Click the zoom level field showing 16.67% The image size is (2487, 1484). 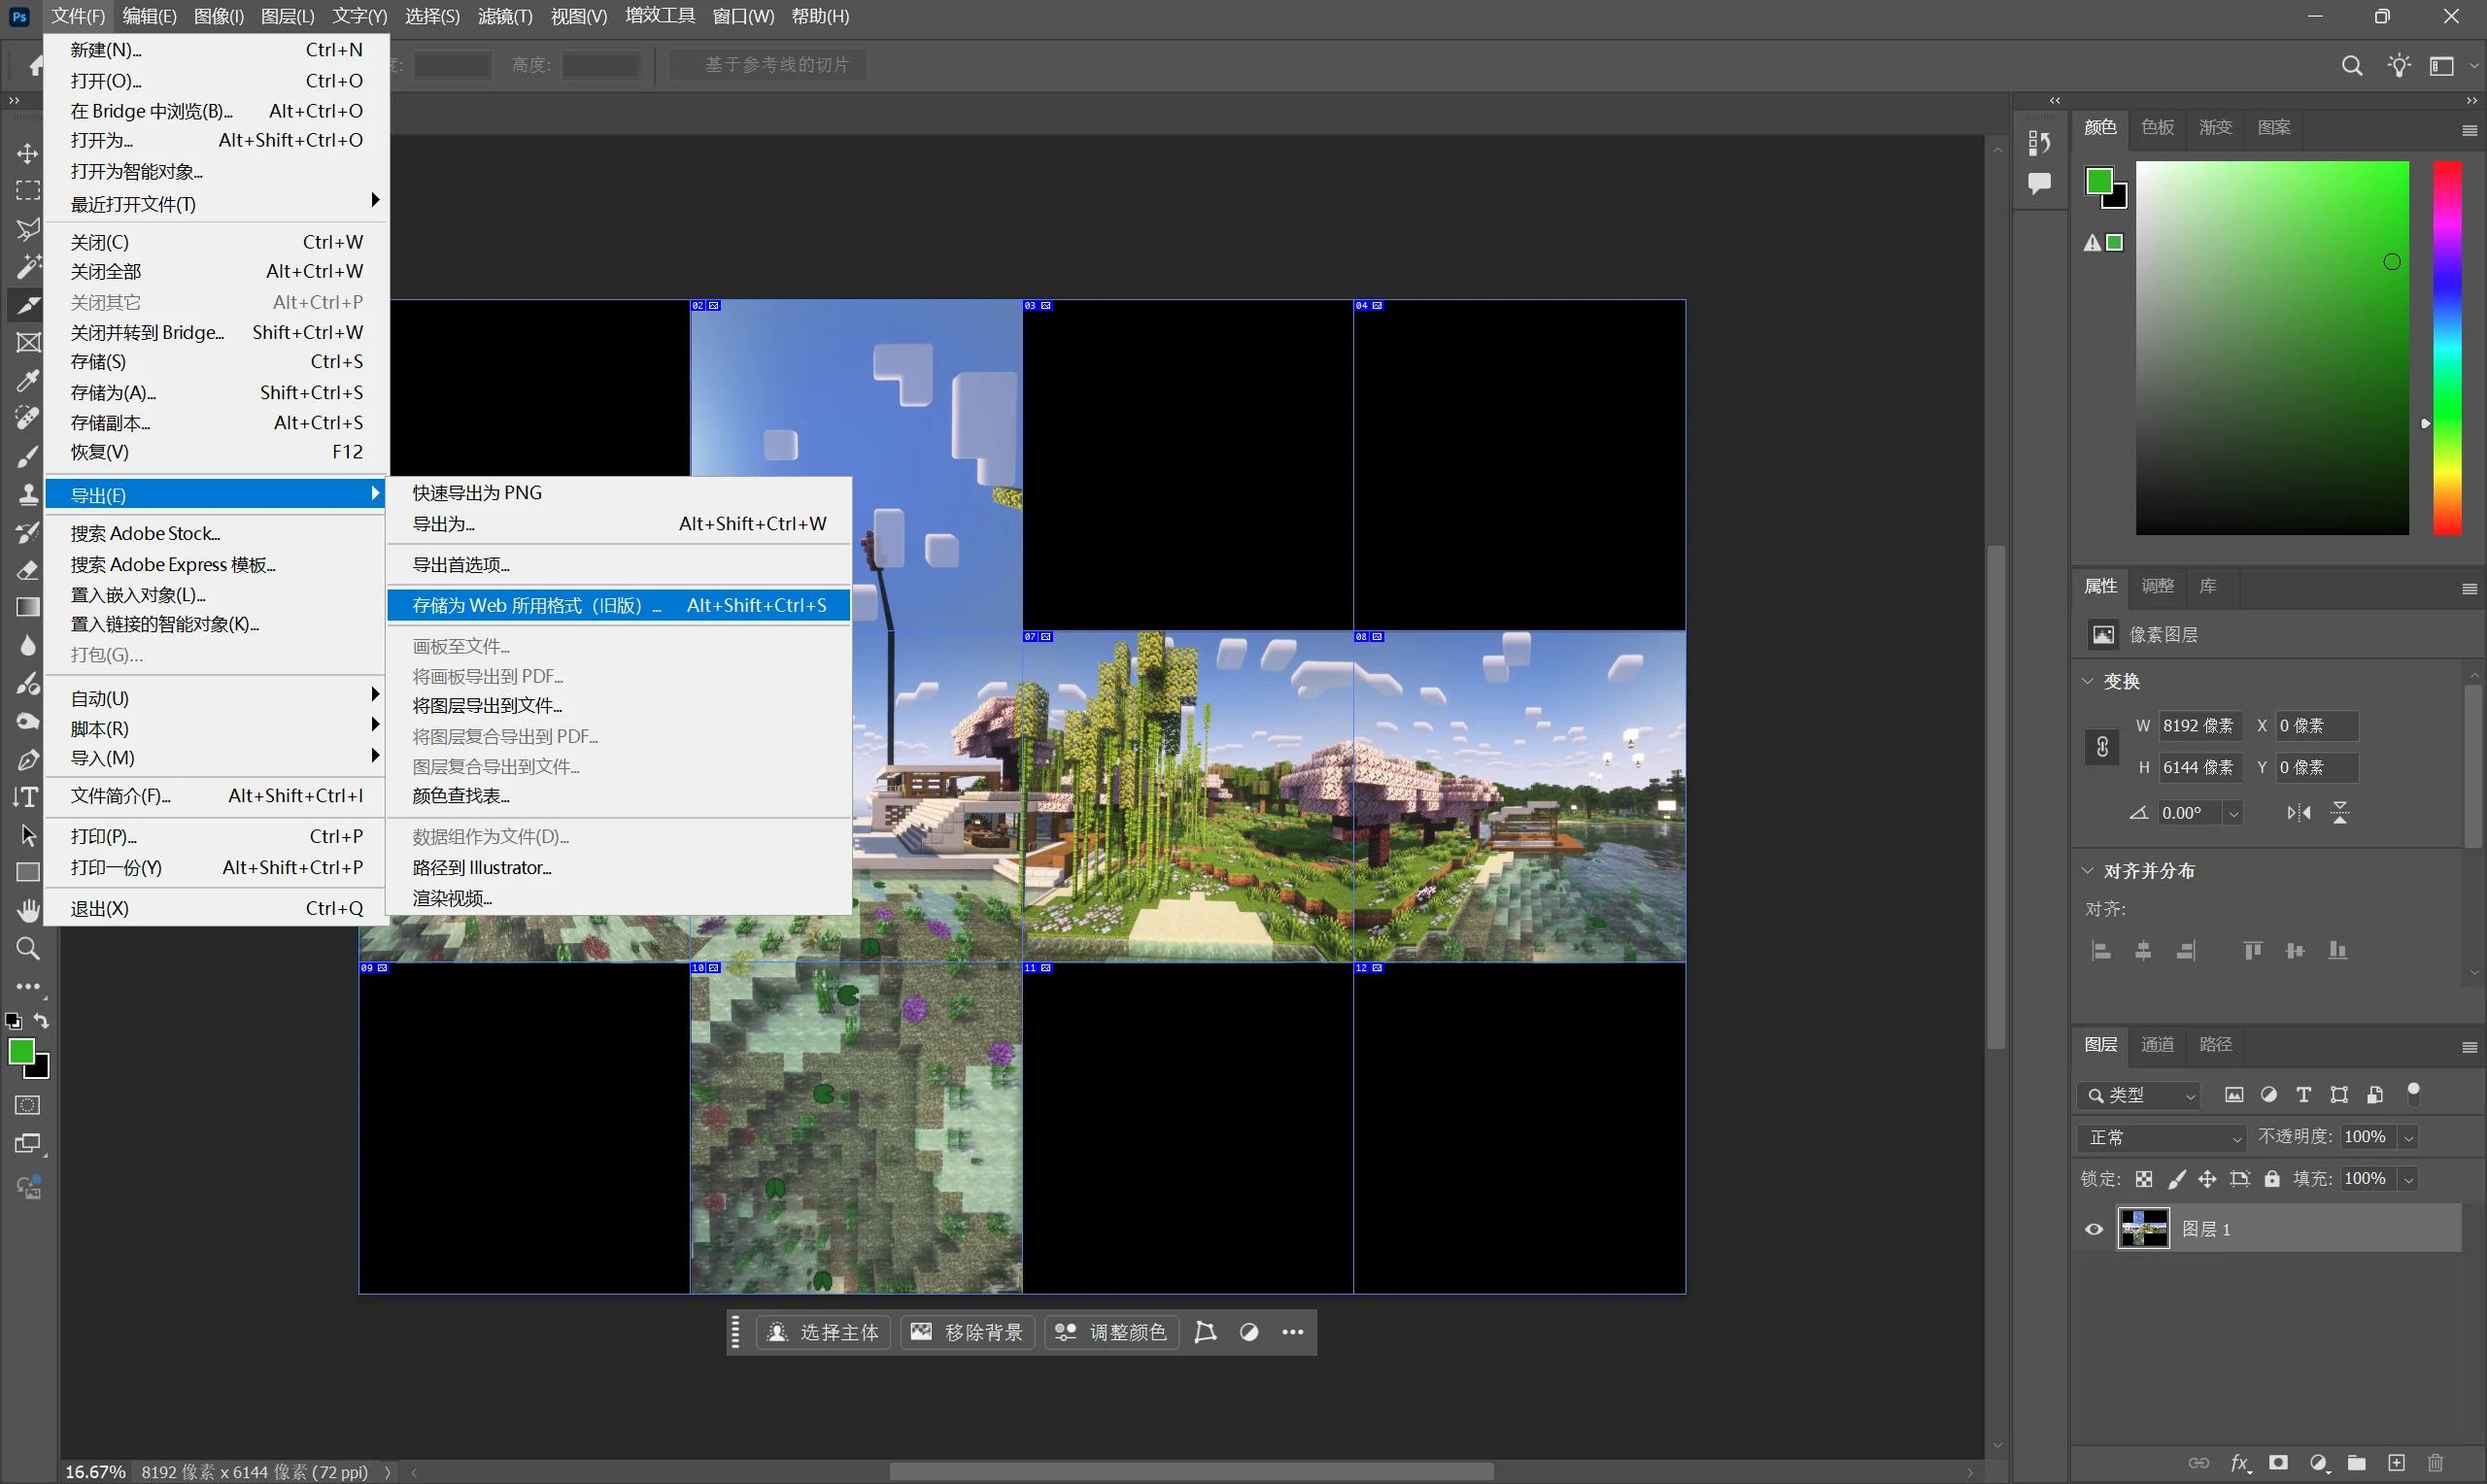coord(96,1472)
